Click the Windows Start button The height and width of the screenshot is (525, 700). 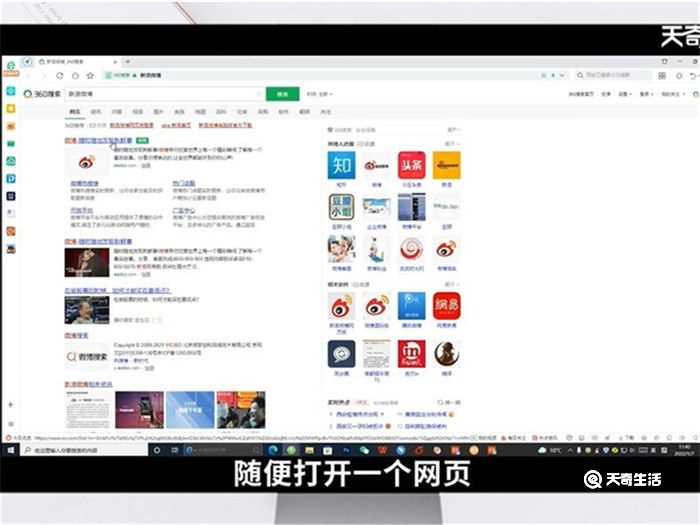11,450
